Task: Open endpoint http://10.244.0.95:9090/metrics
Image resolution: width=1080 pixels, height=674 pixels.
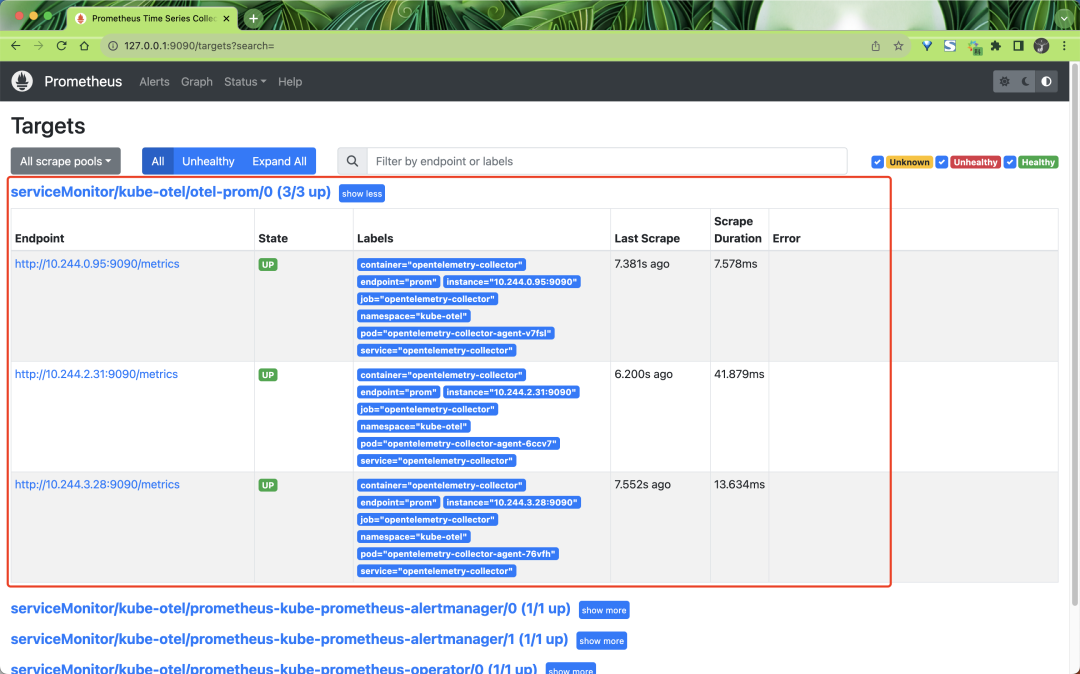Action: pos(97,264)
